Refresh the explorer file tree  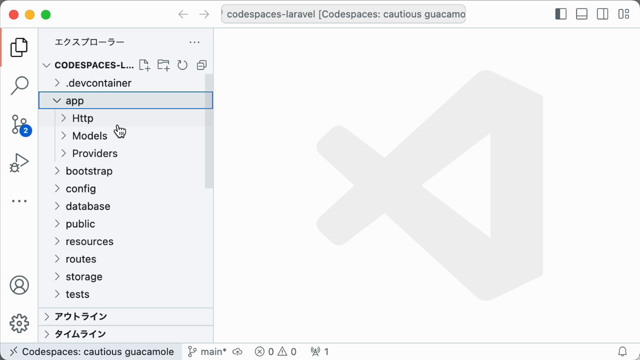pyautogui.click(x=182, y=65)
